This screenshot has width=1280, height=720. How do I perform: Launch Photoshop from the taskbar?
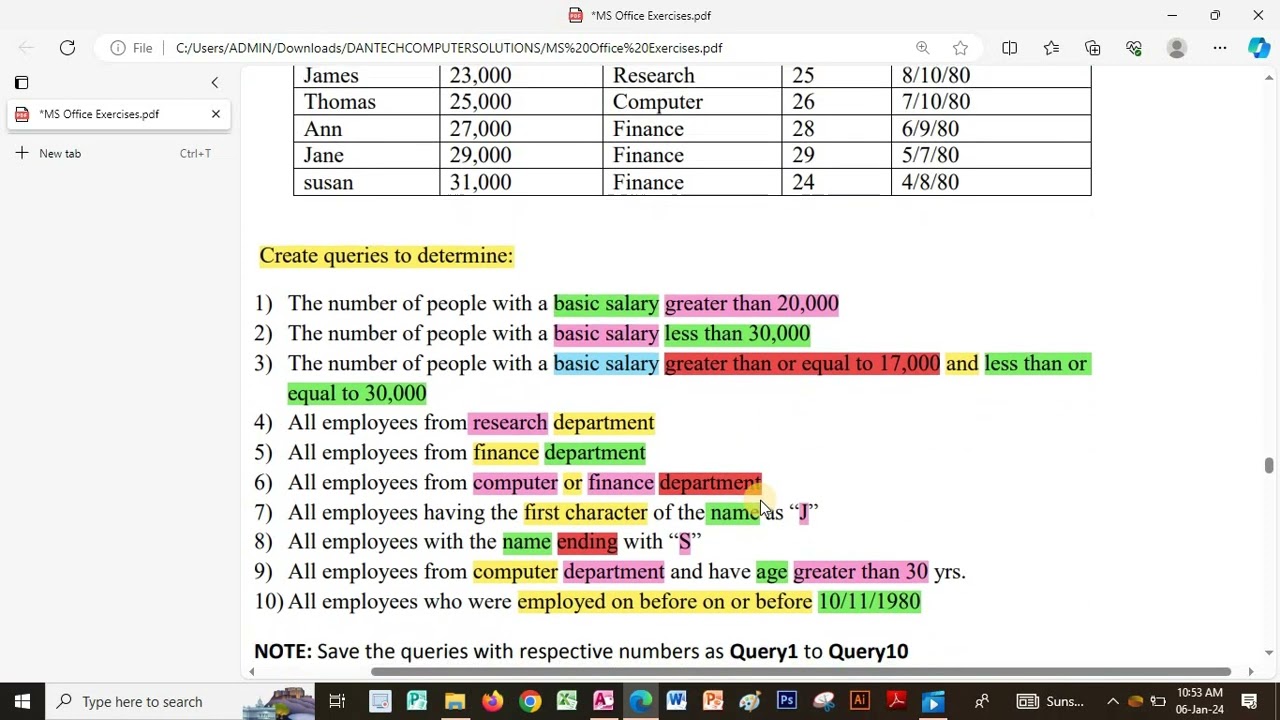click(x=786, y=701)
